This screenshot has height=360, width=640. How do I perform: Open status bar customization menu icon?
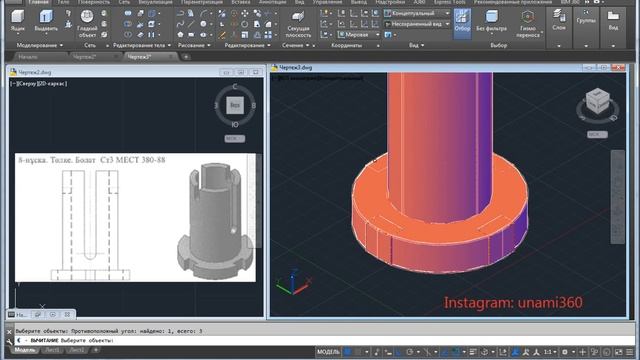pos(630,352)
